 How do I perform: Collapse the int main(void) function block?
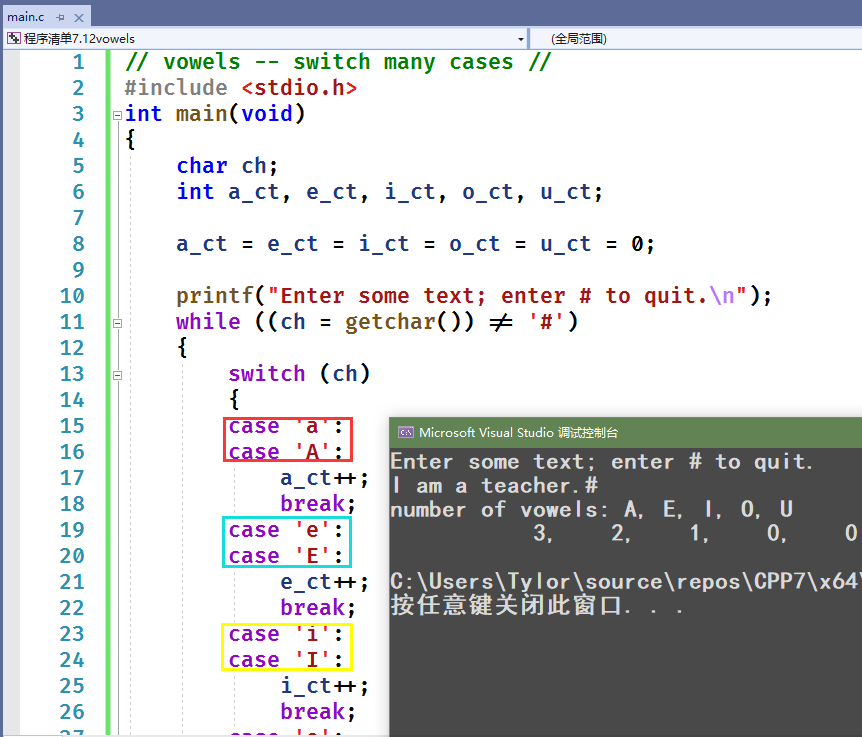pos(117,115)
